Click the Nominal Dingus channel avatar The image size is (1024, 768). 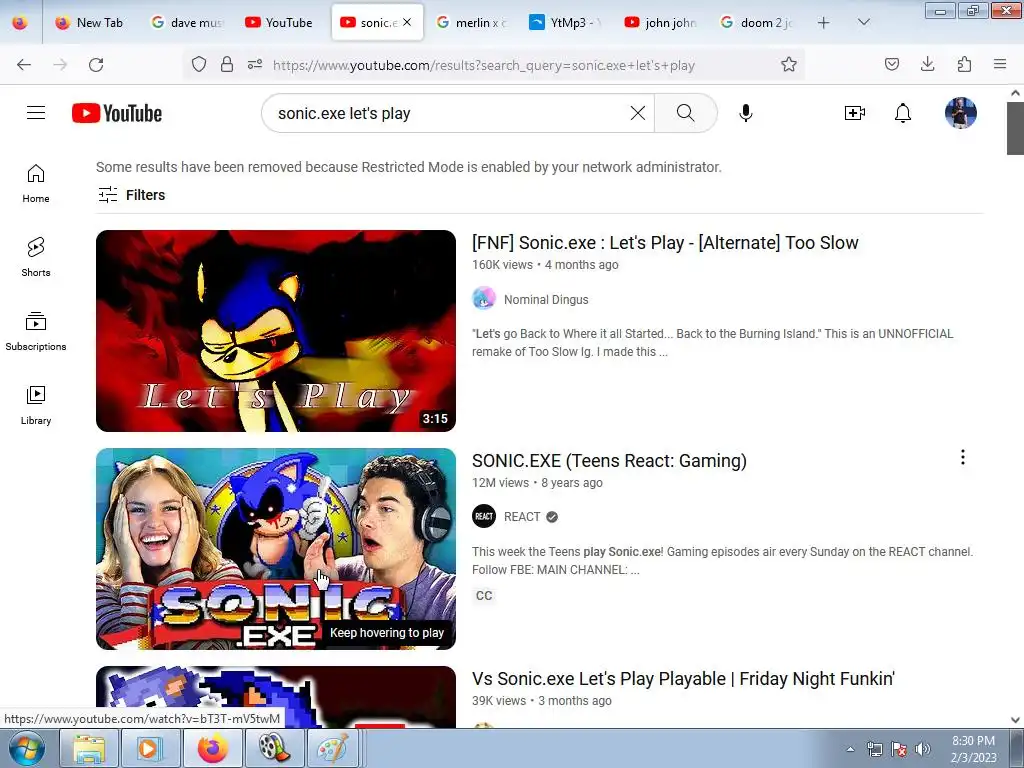484,298
